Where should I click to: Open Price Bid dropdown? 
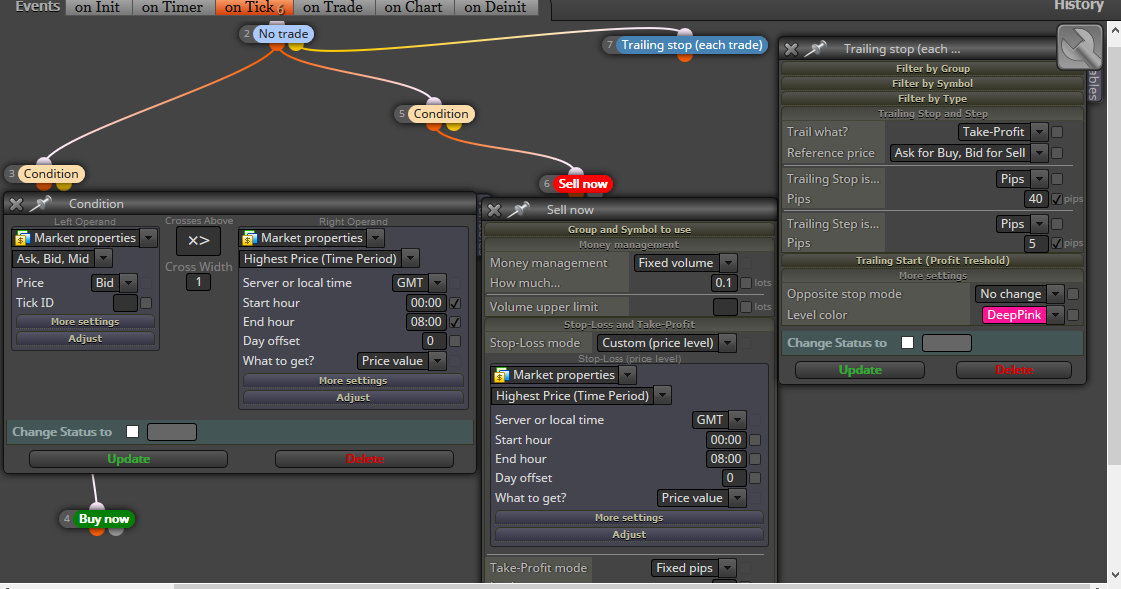coord(129,283)
